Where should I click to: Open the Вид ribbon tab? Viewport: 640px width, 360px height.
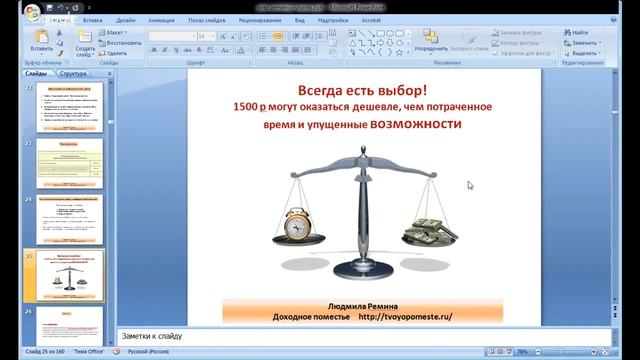coord(300,20)
